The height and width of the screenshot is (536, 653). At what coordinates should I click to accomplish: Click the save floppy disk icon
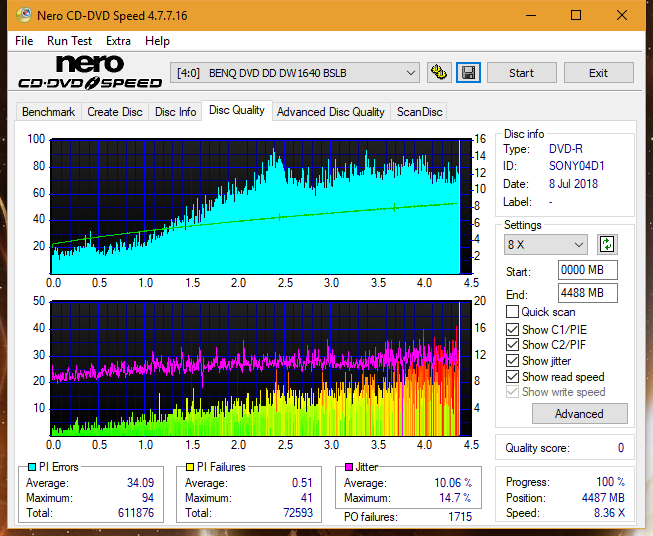[x=469, y=73]
